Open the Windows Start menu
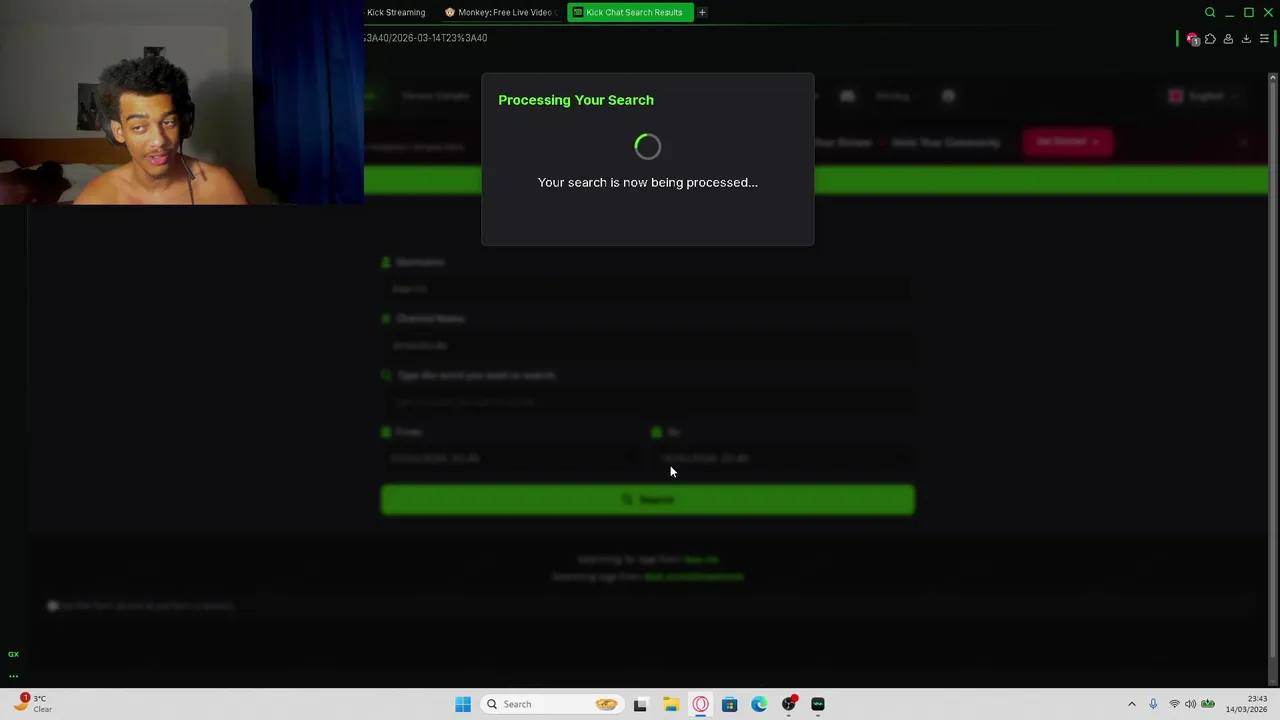 tap(463, 704)
